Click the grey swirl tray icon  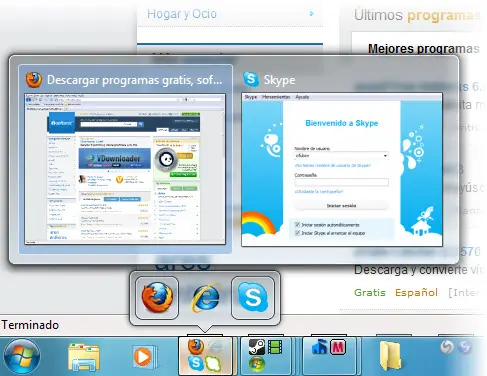coord(447,347)
